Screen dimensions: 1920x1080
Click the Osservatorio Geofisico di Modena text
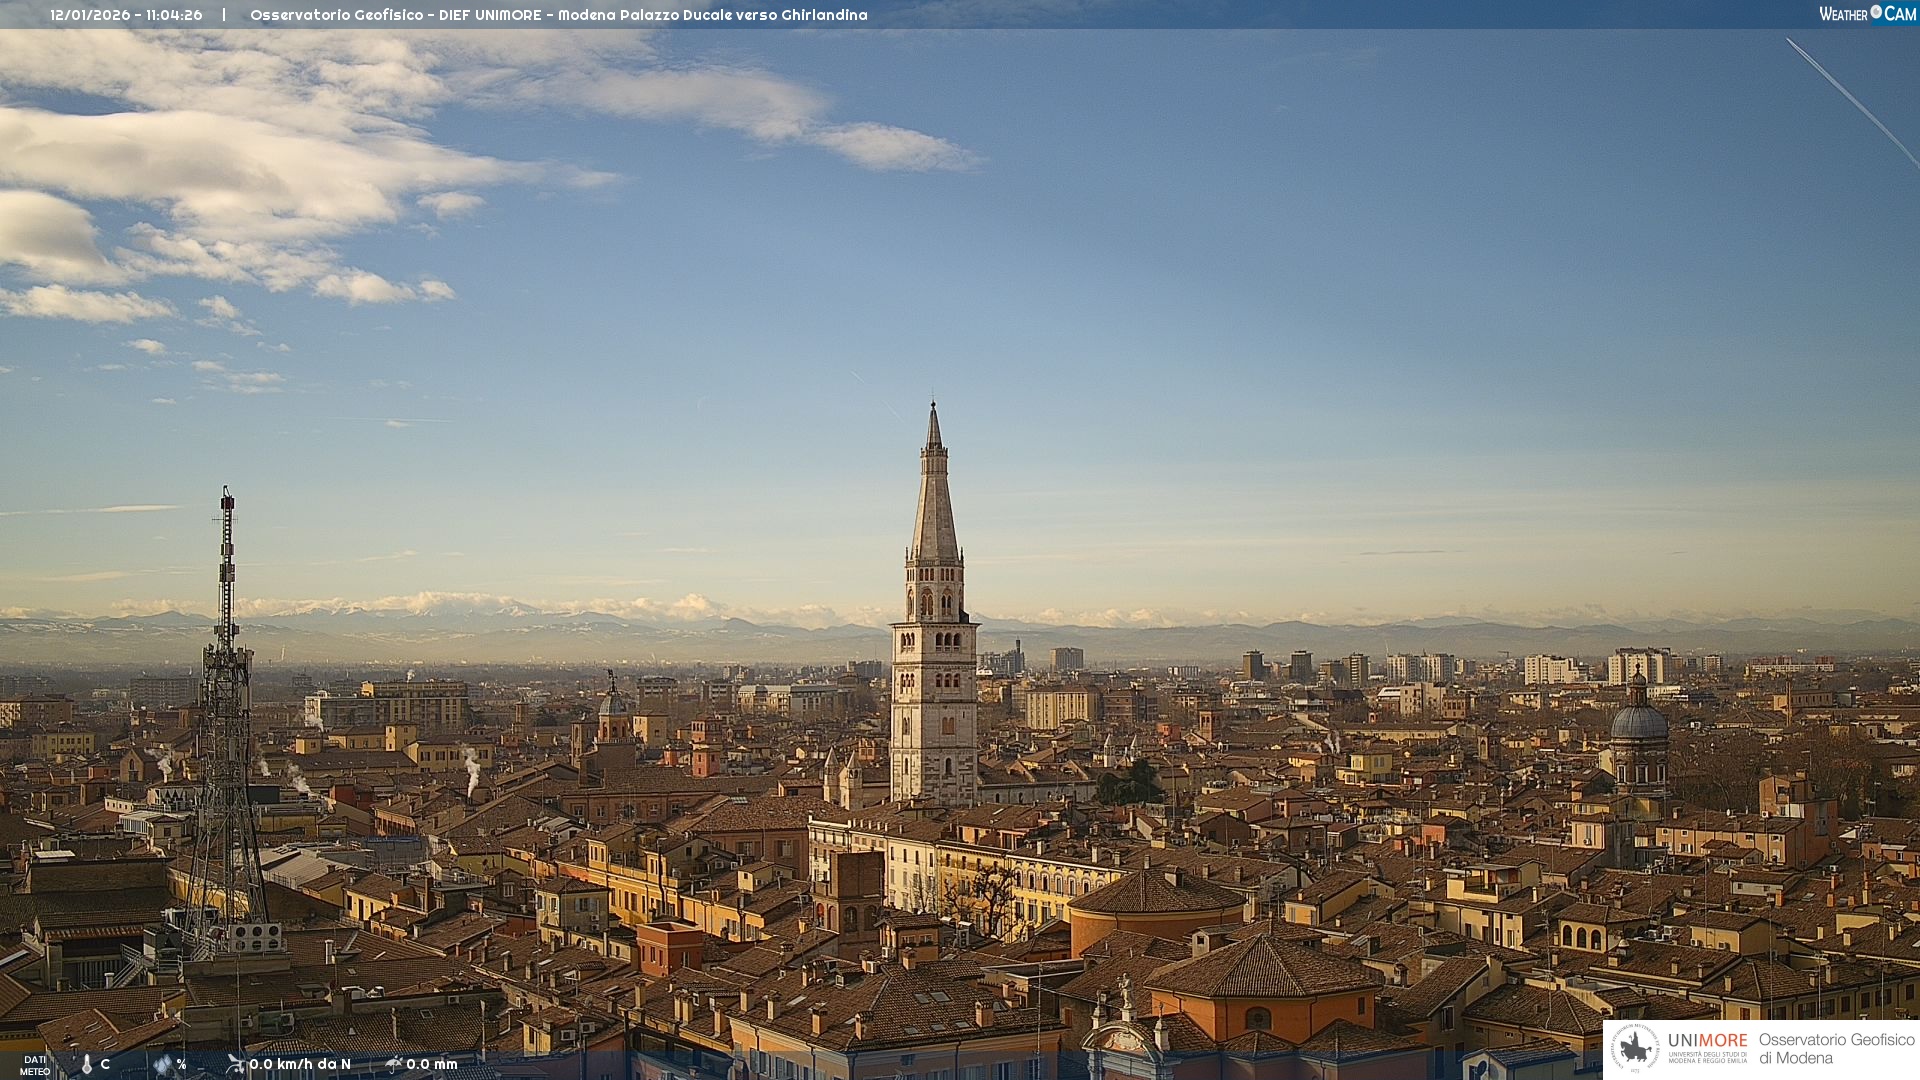(x=1836, y=1048)
